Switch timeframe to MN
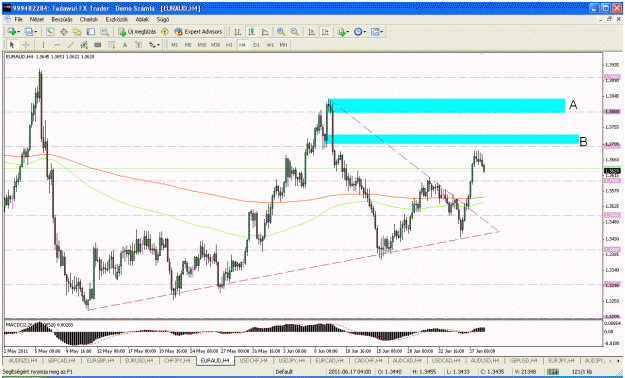The image size is (625, 378). (283, 45)
